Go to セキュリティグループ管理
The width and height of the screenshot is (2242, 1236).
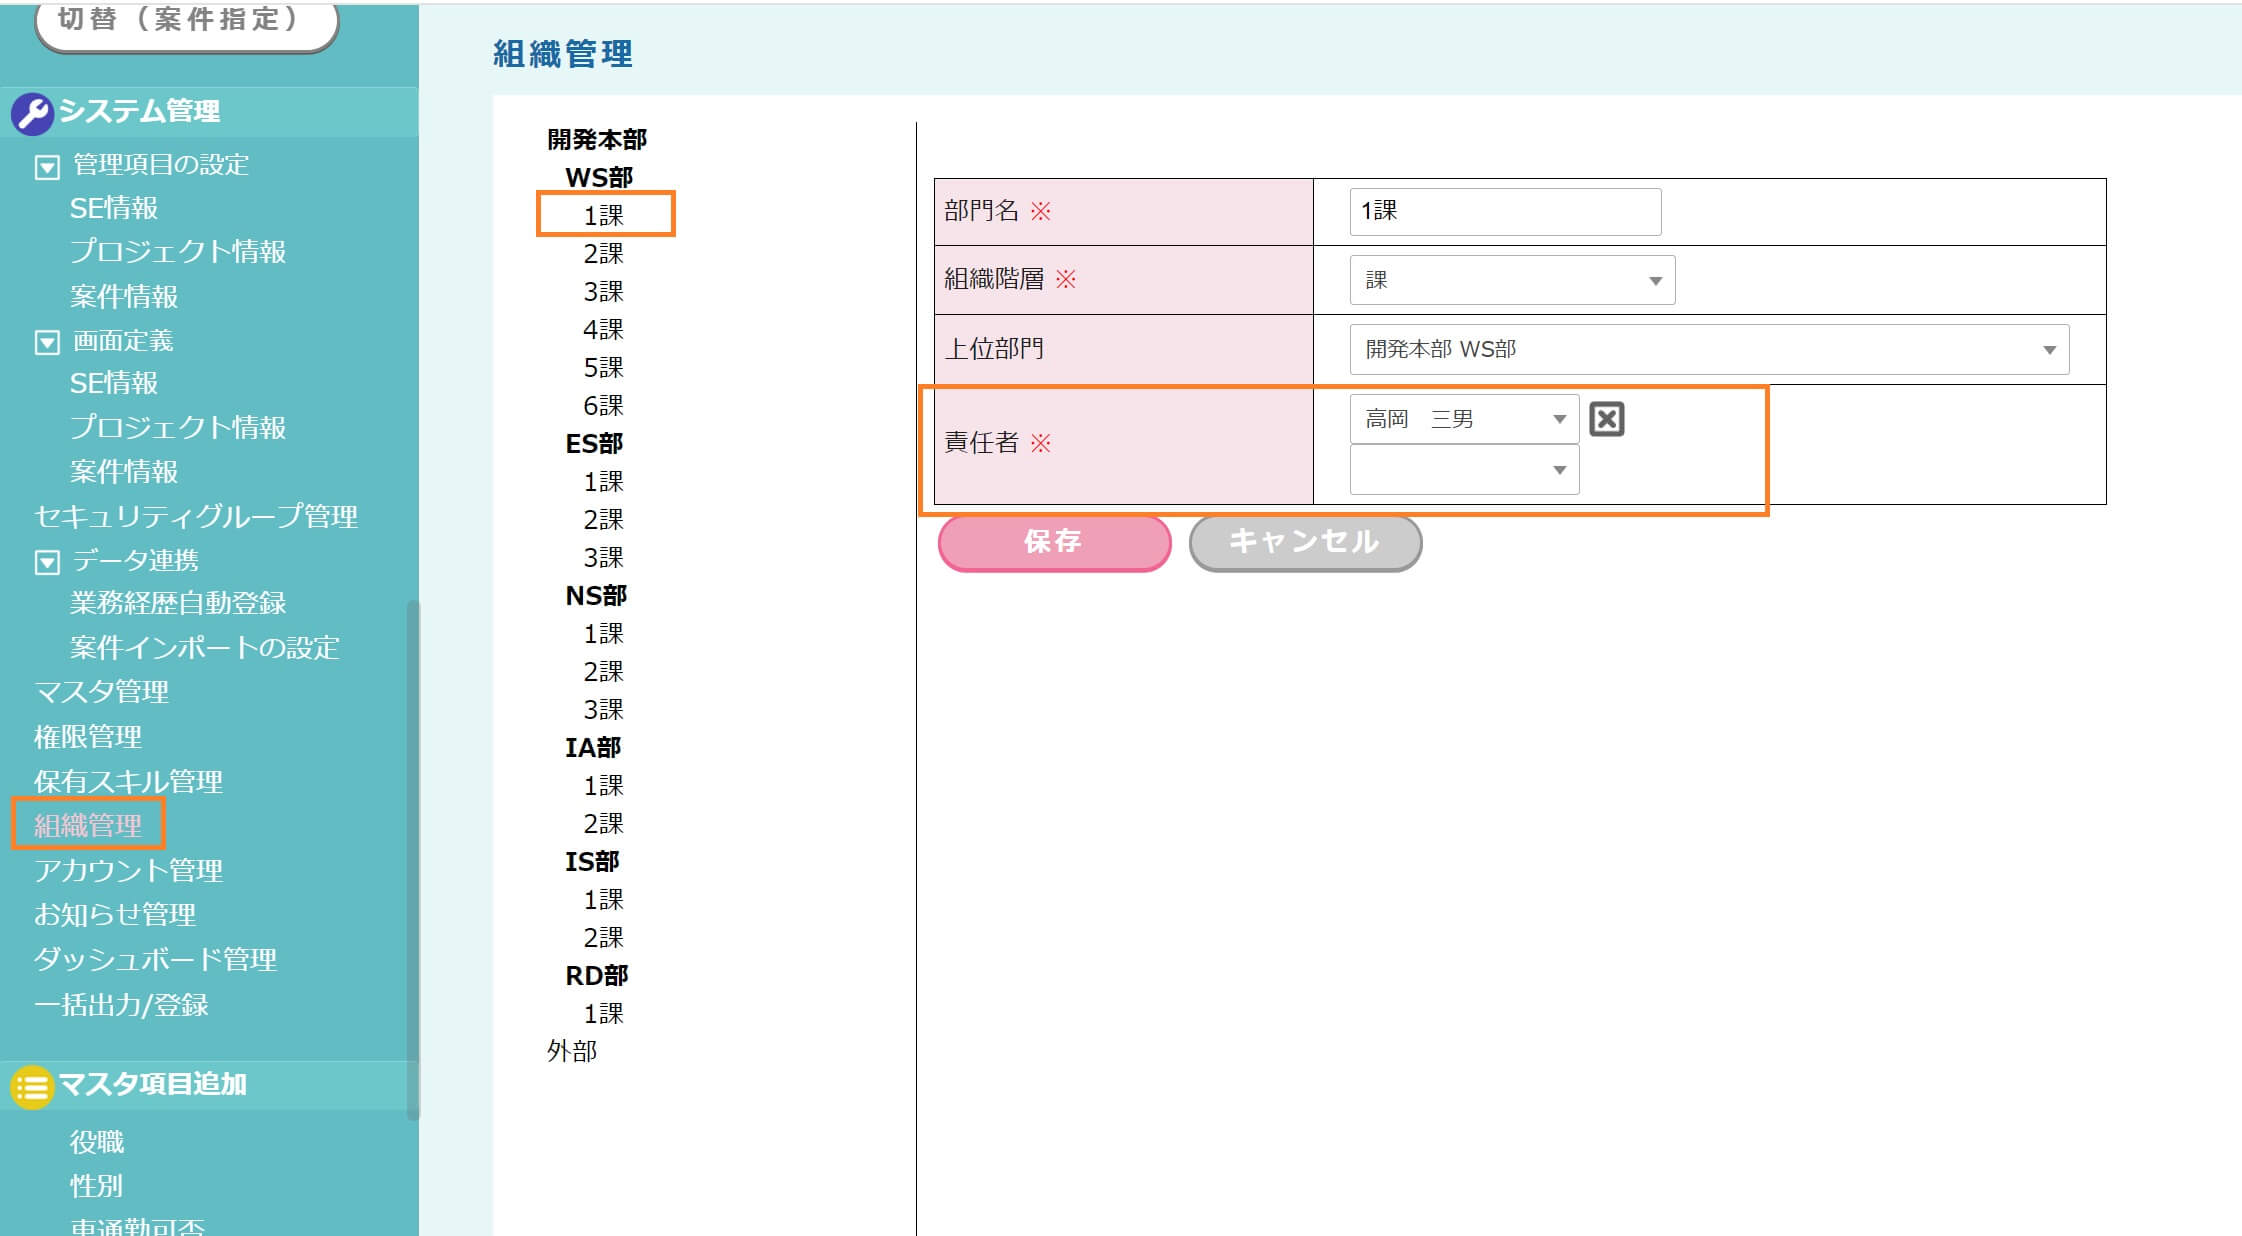(x=195, y=516)
